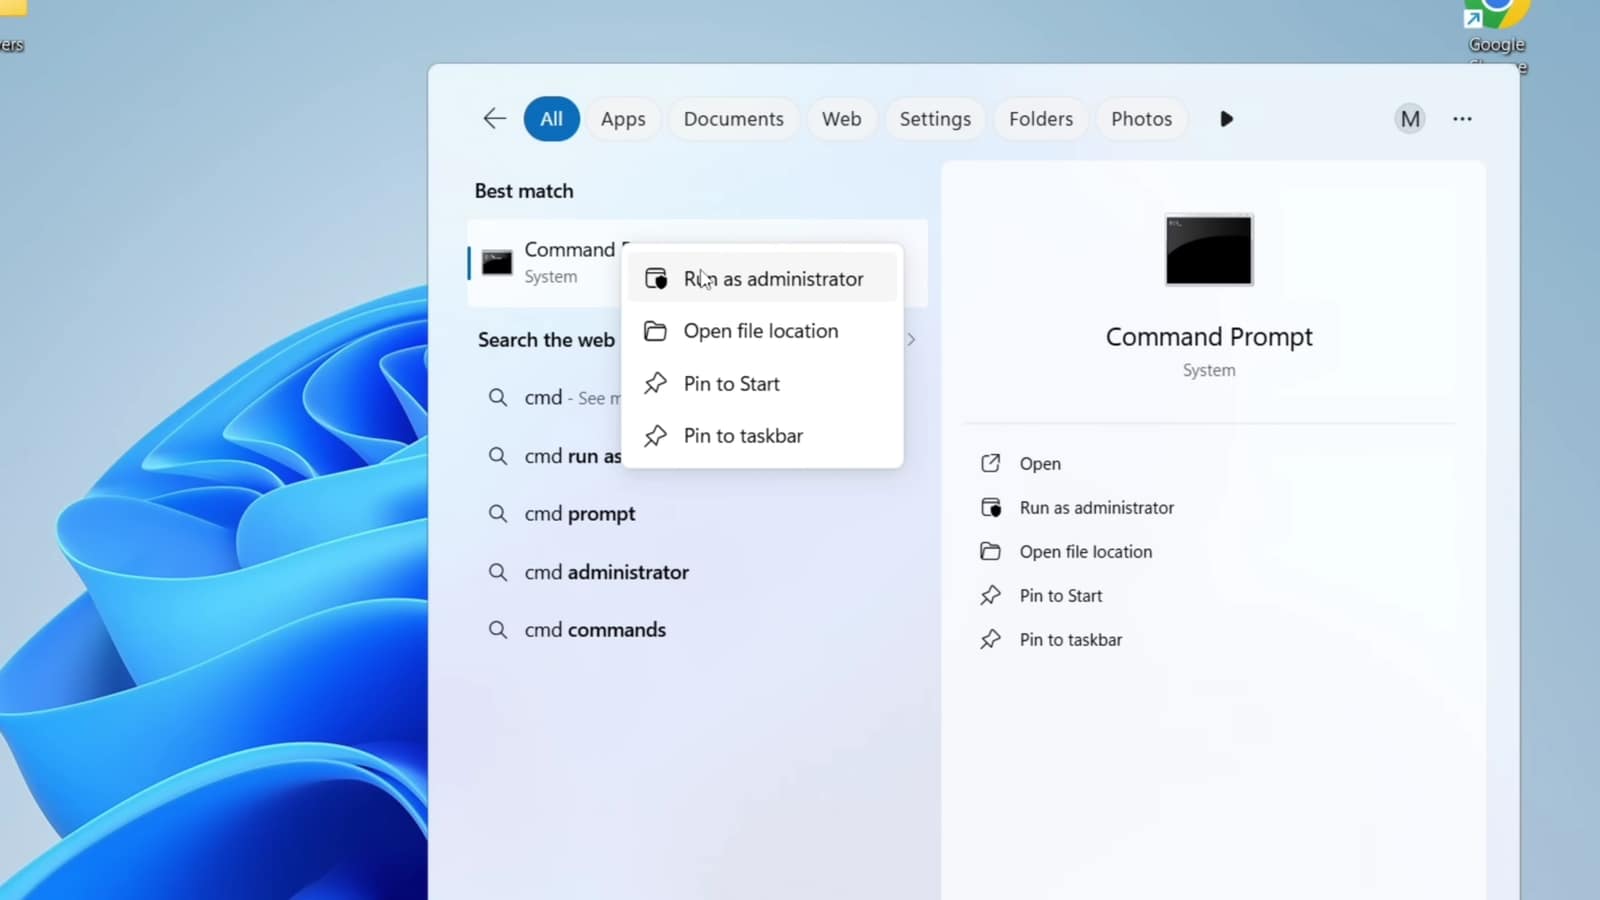Click Pin to taskbar in the right preview pane

tap(1071, 640)
